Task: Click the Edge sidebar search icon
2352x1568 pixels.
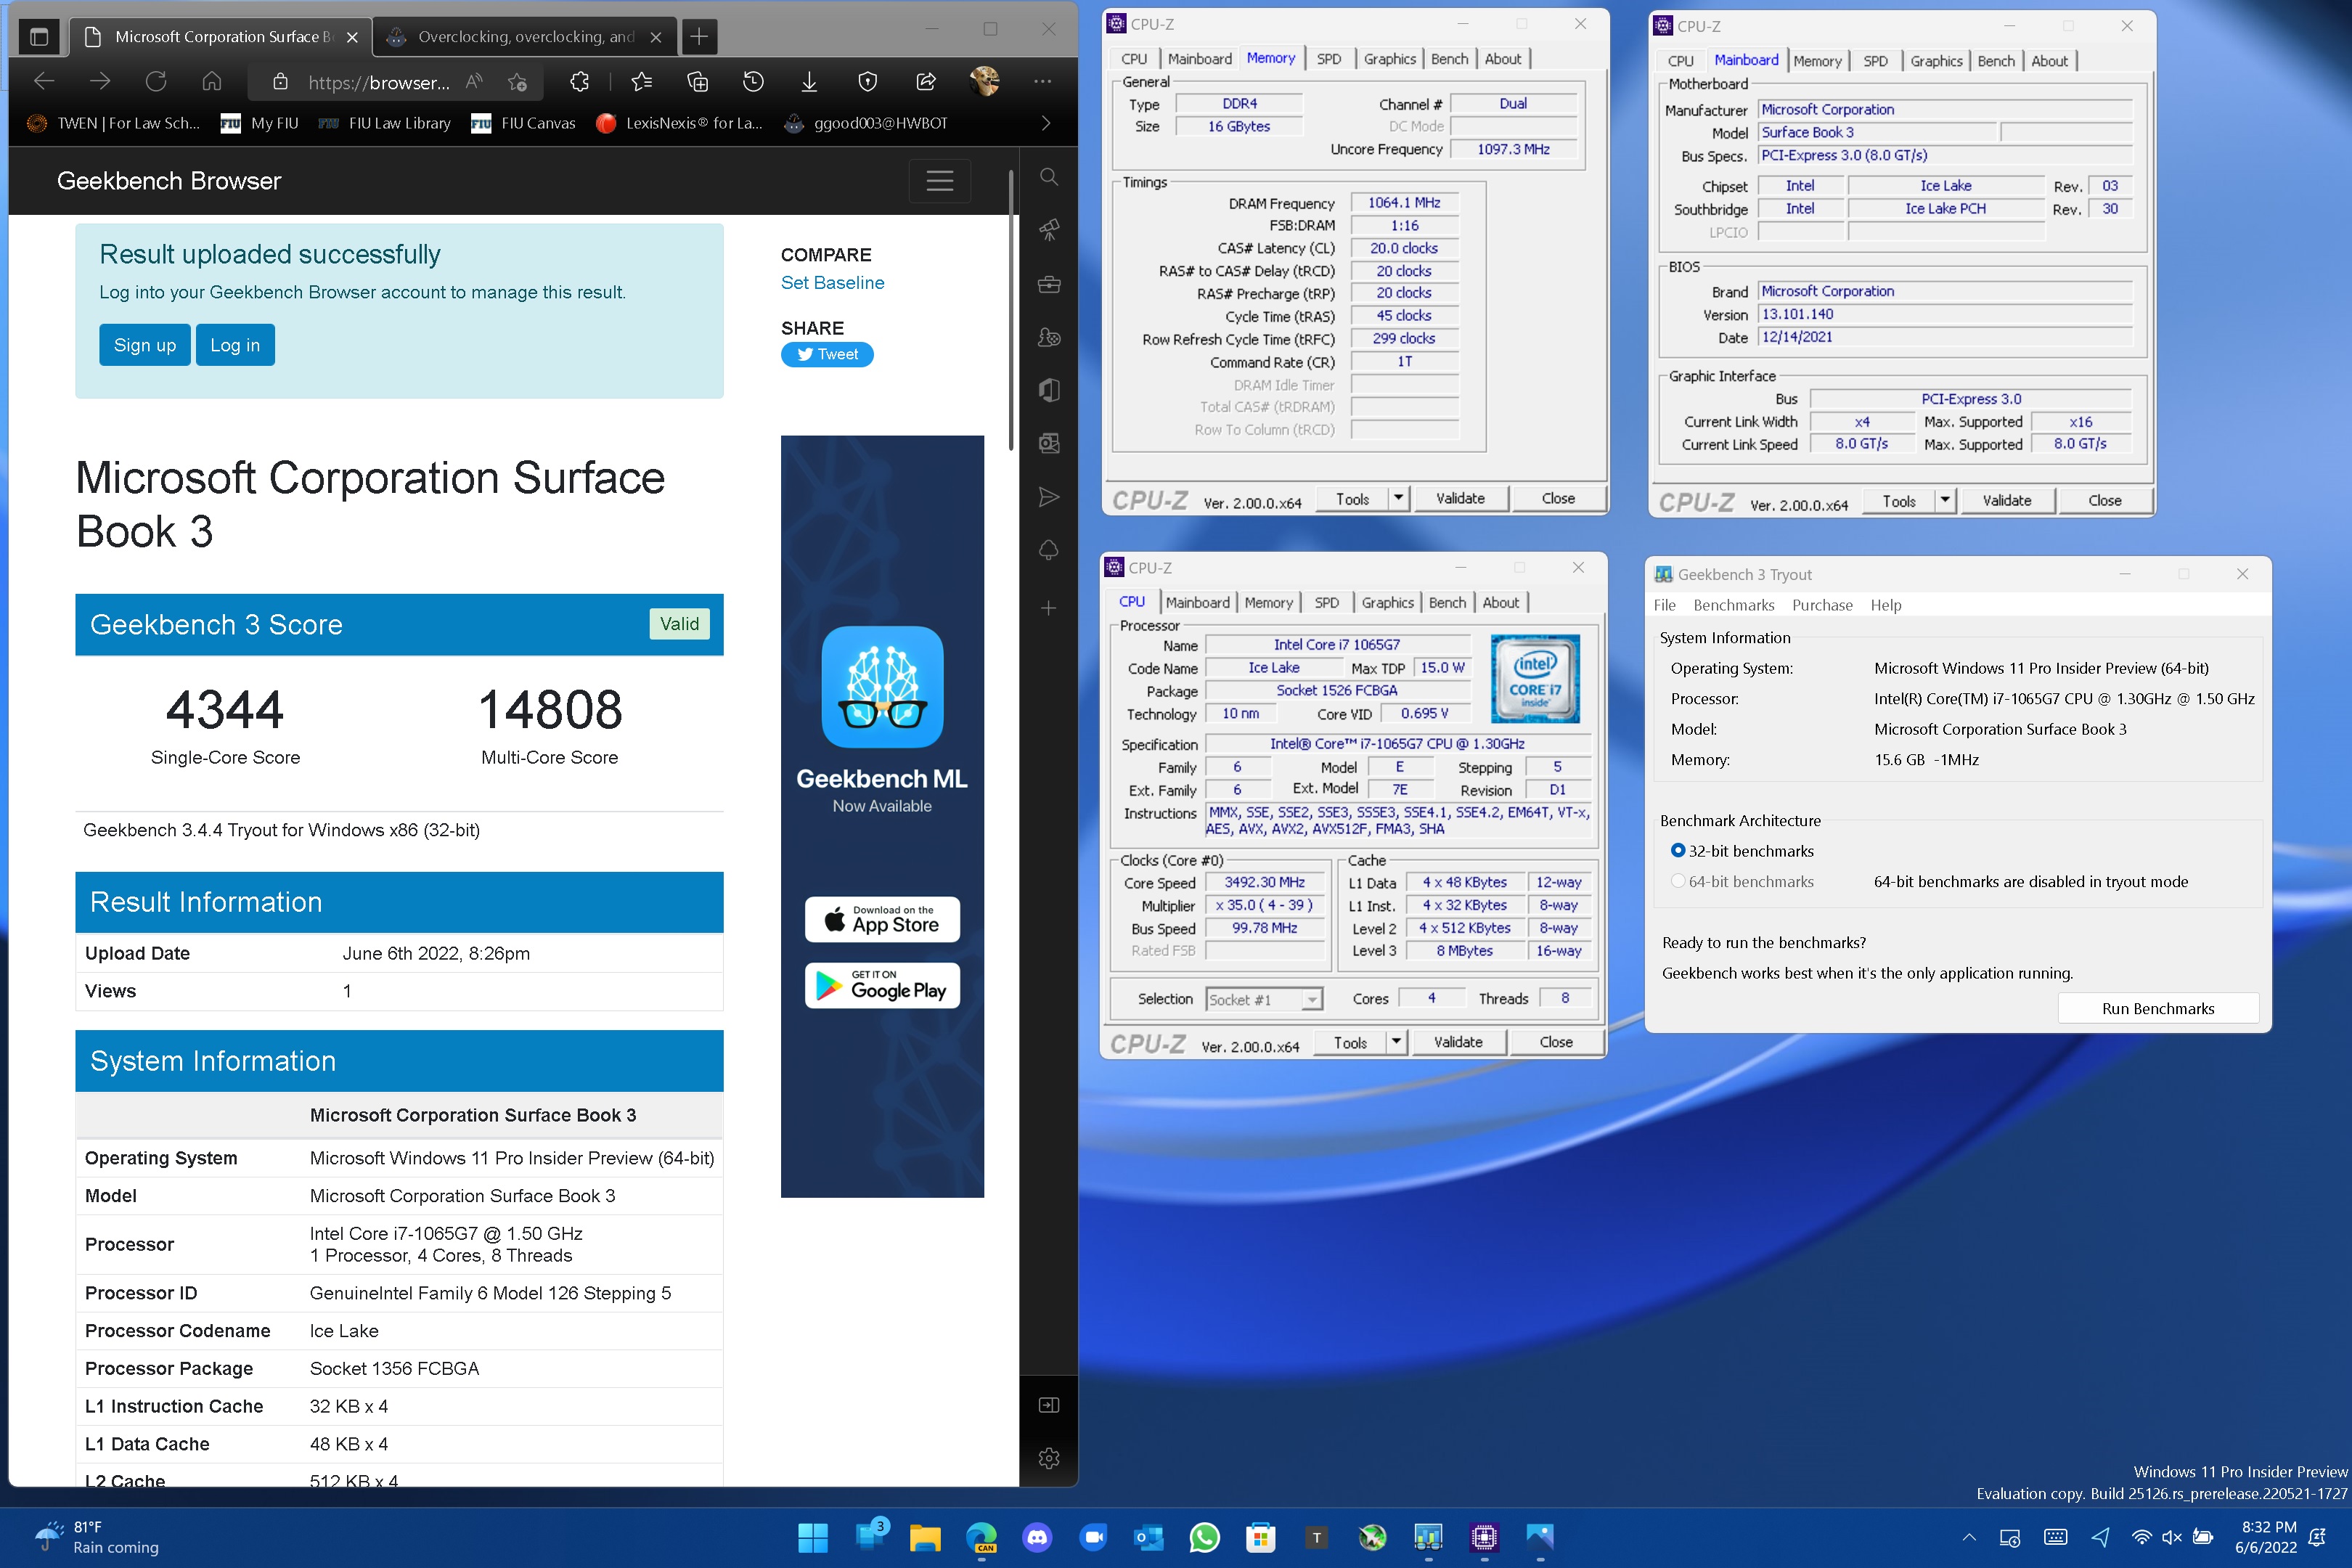Action: (1049, 177)
